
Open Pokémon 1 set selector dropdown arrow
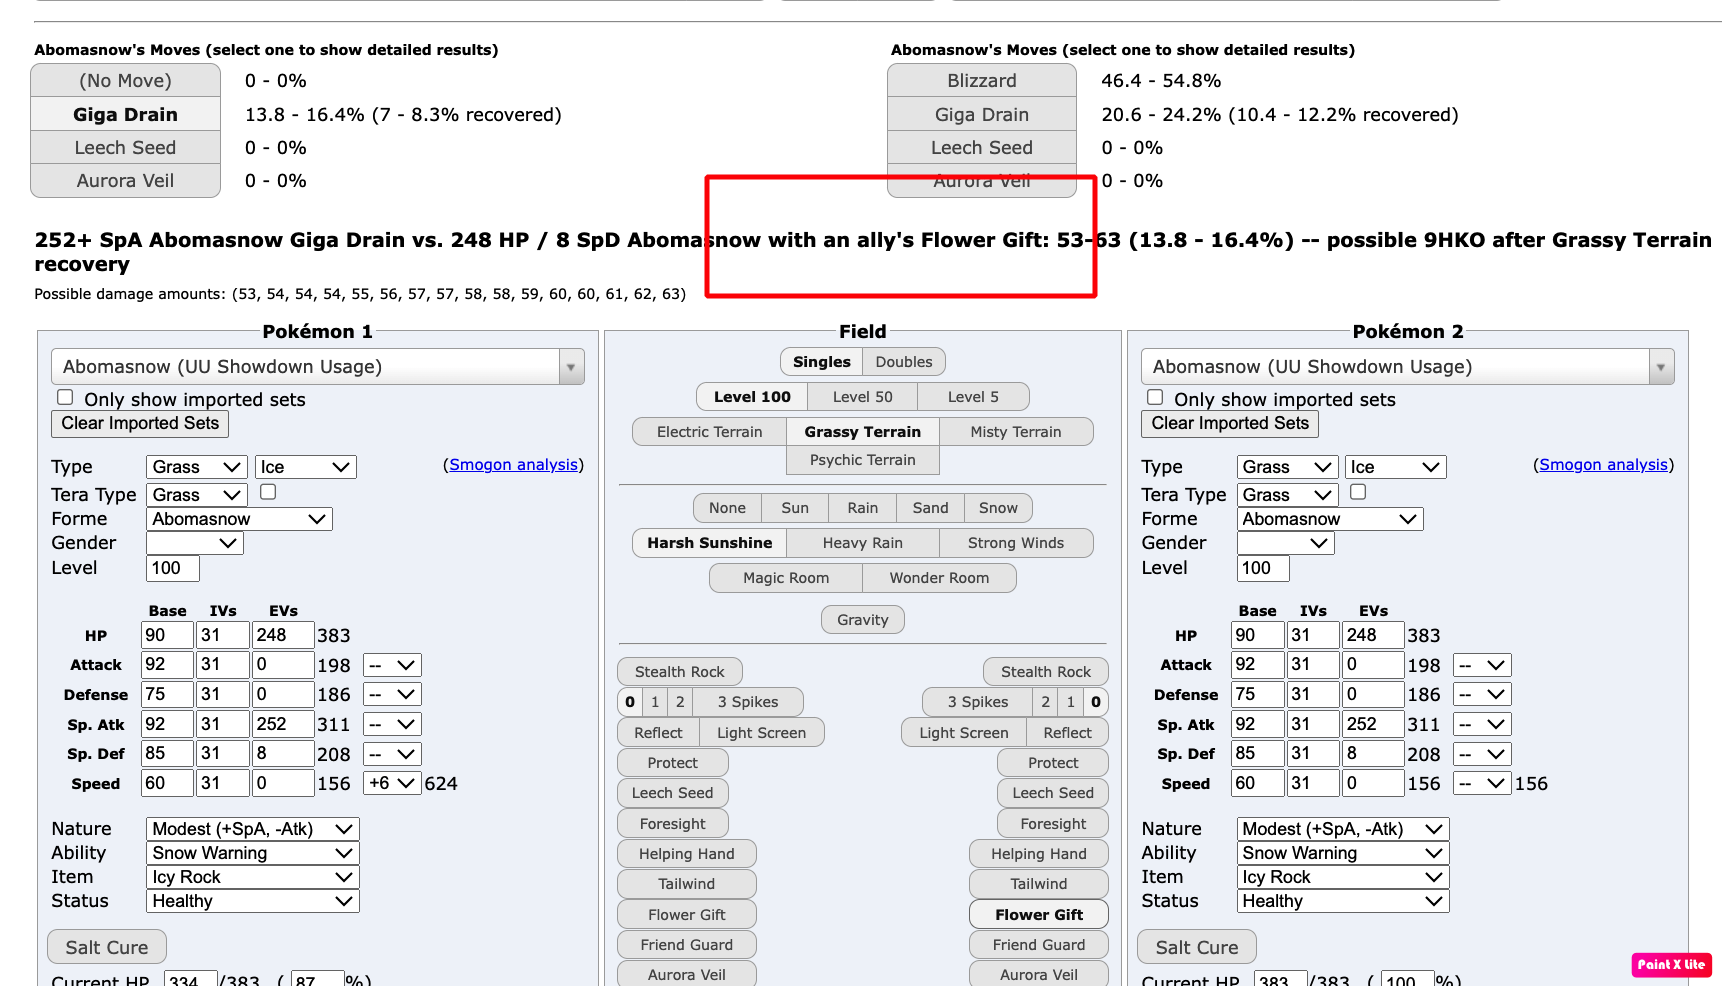pos(570,367)
